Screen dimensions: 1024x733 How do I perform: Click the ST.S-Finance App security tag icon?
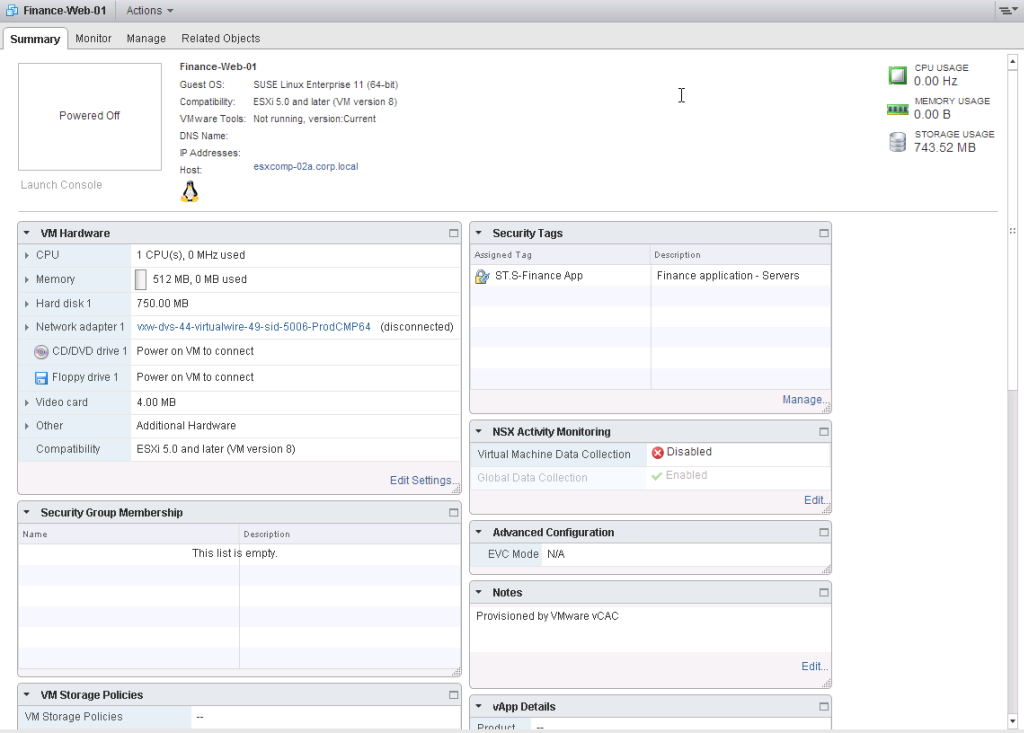[x=482, y=276]
